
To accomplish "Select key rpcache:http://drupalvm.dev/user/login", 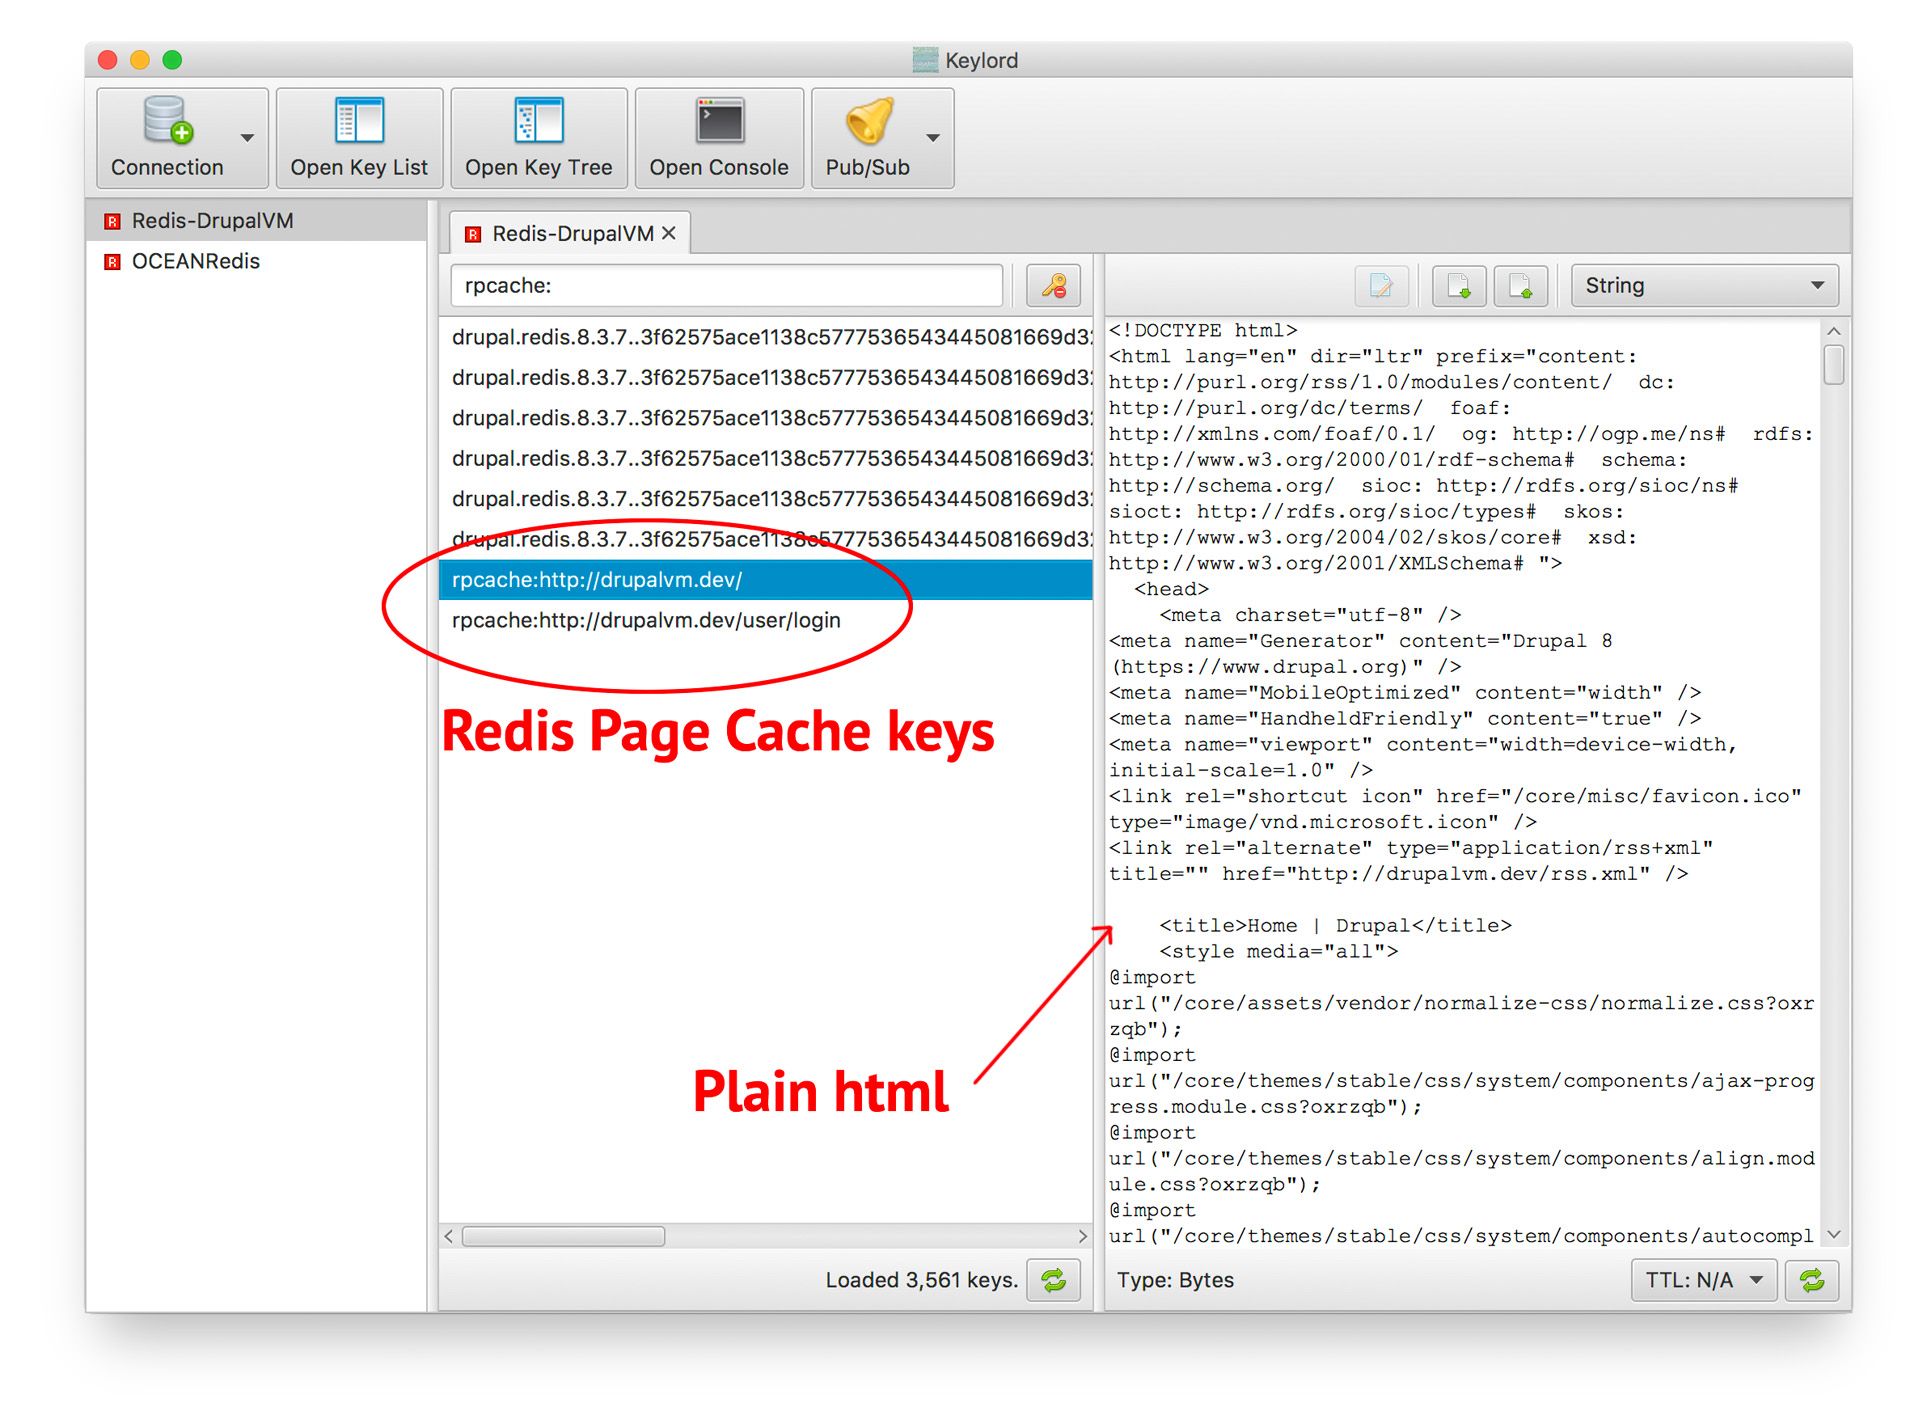I will [766, 621].
